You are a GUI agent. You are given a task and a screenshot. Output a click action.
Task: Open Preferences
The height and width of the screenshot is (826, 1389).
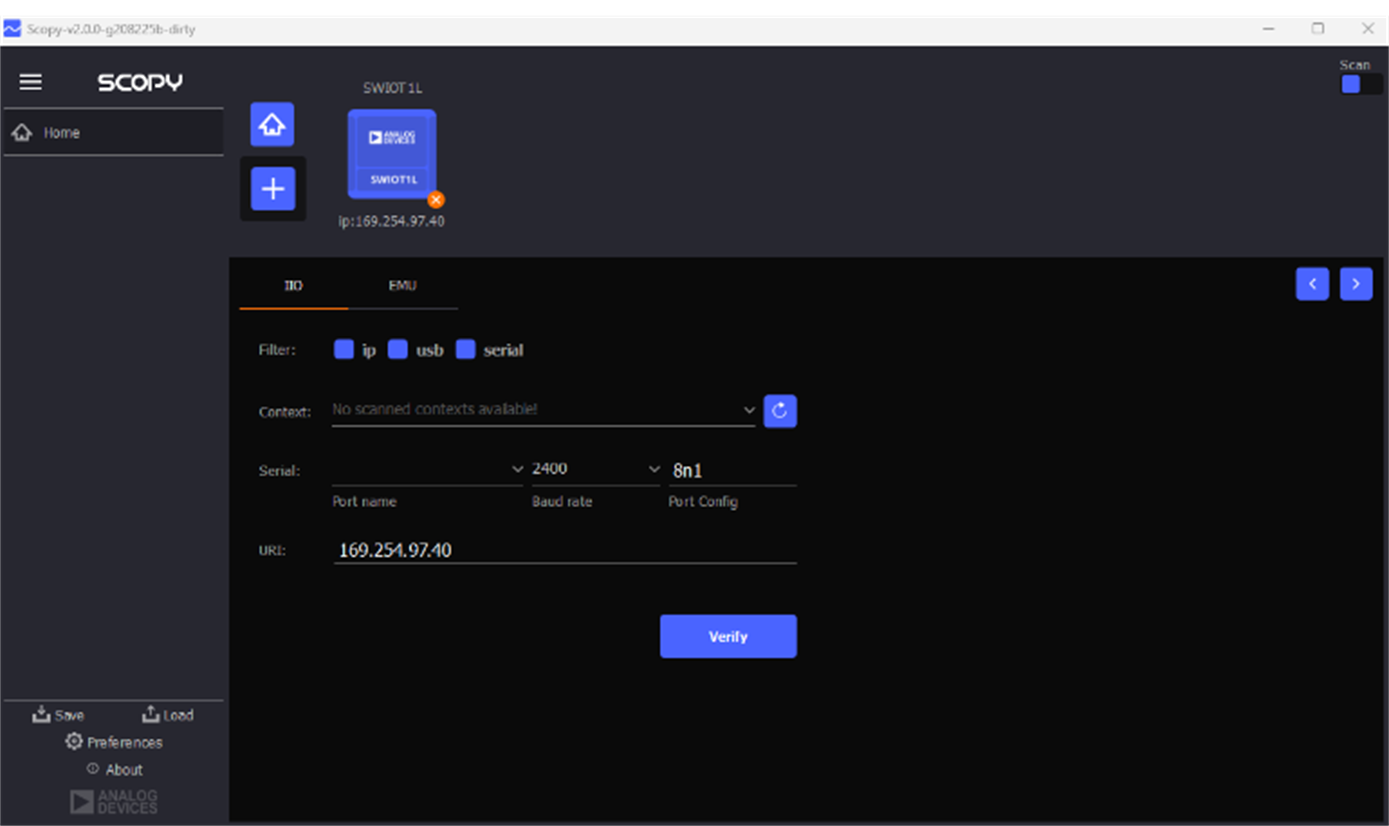click(x=113, y=742)
